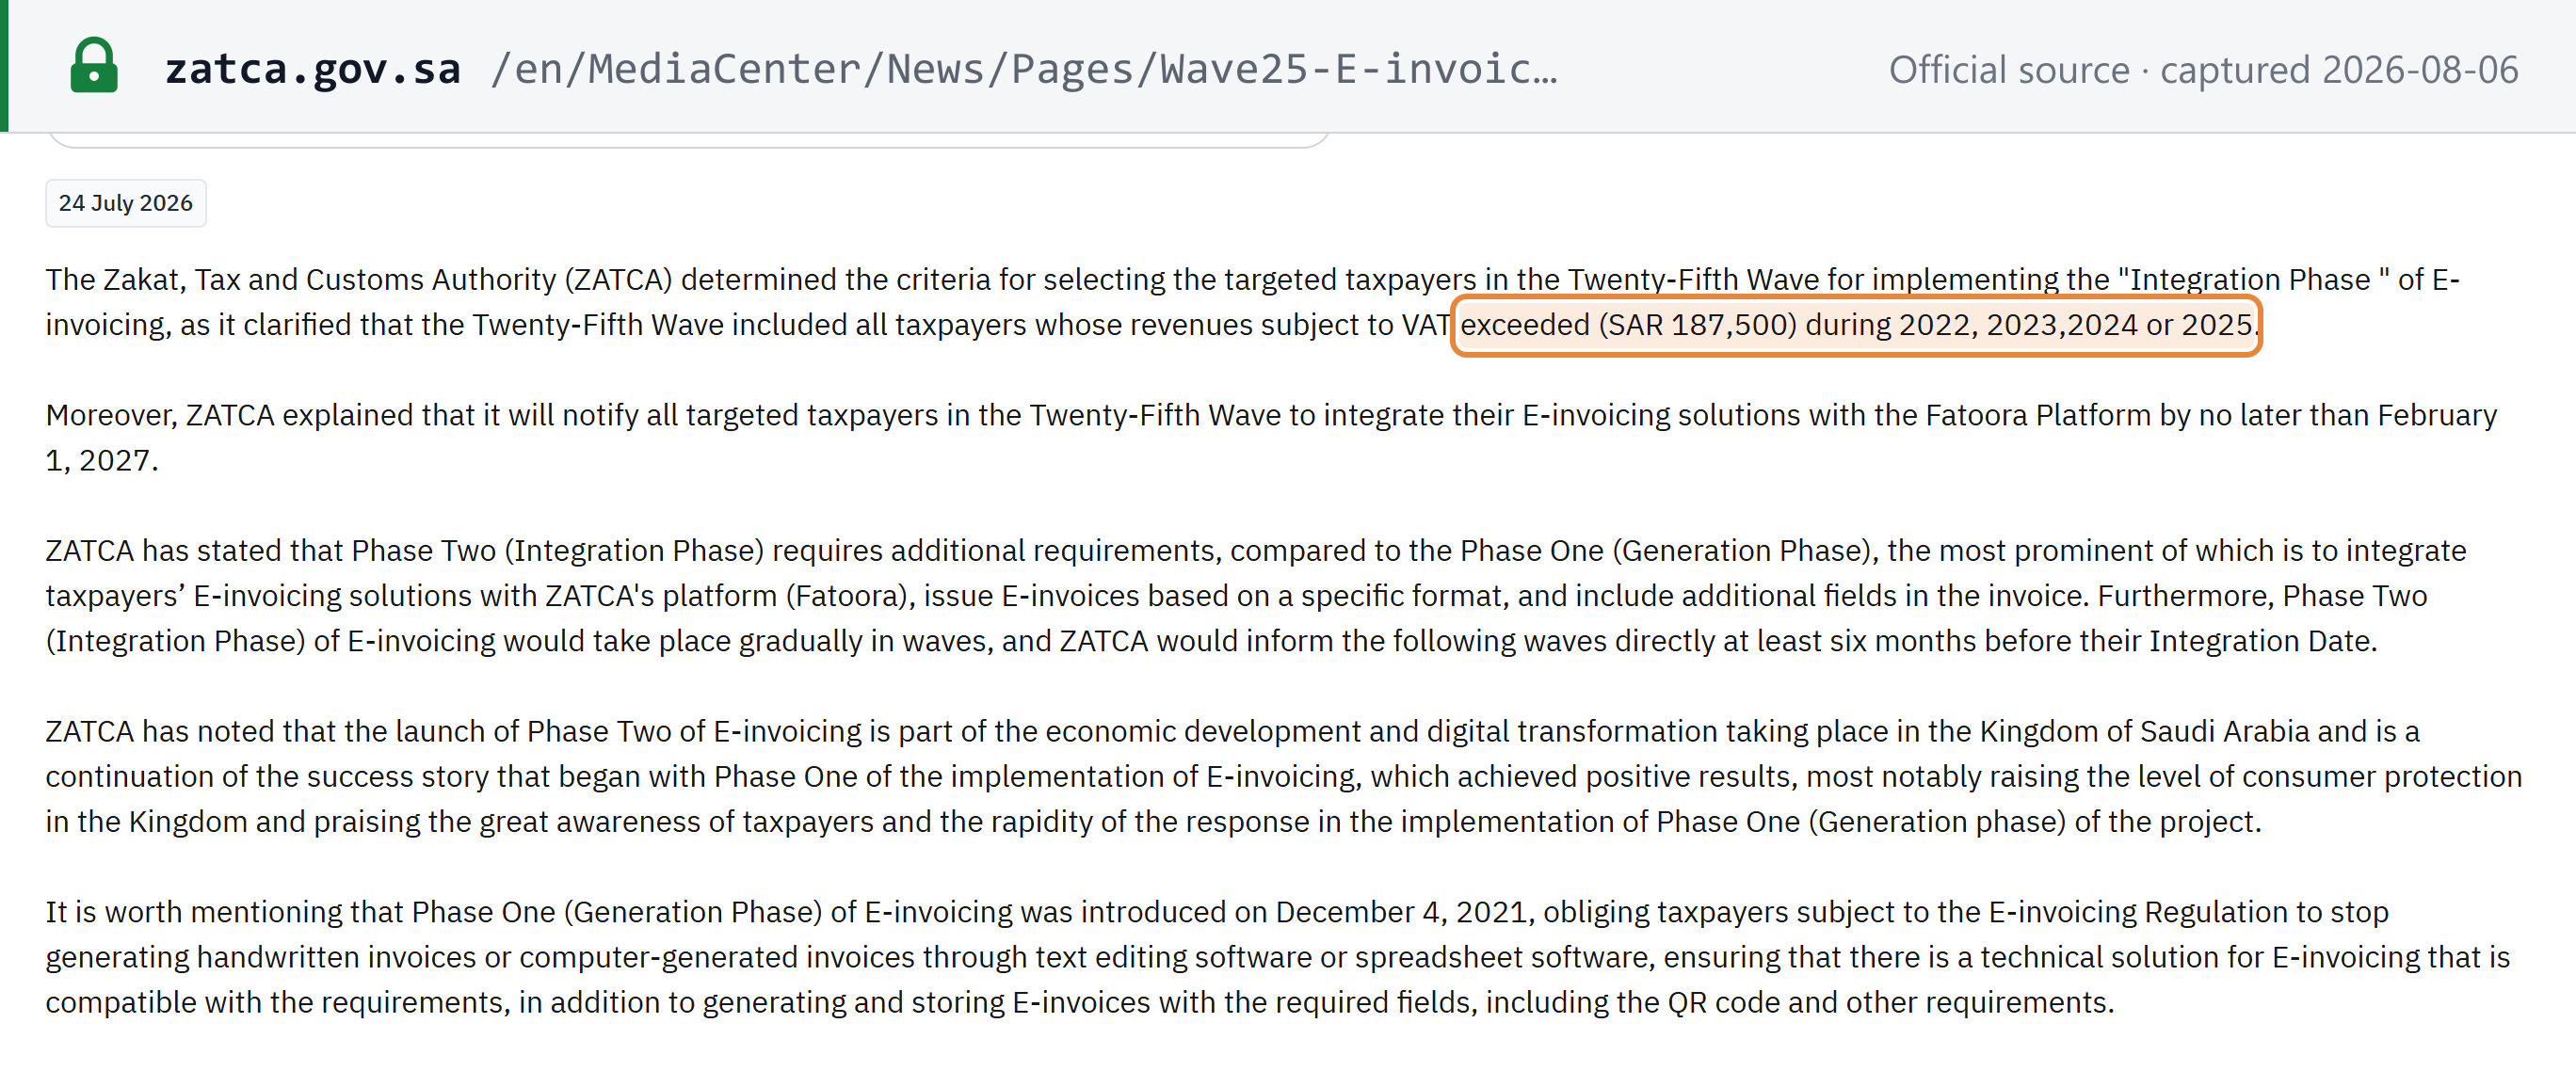2576x1071 pixels.
Task: Click the paragraph starting "ZATCA has noted that the launch"
Action: click(x=1284, y=776)
